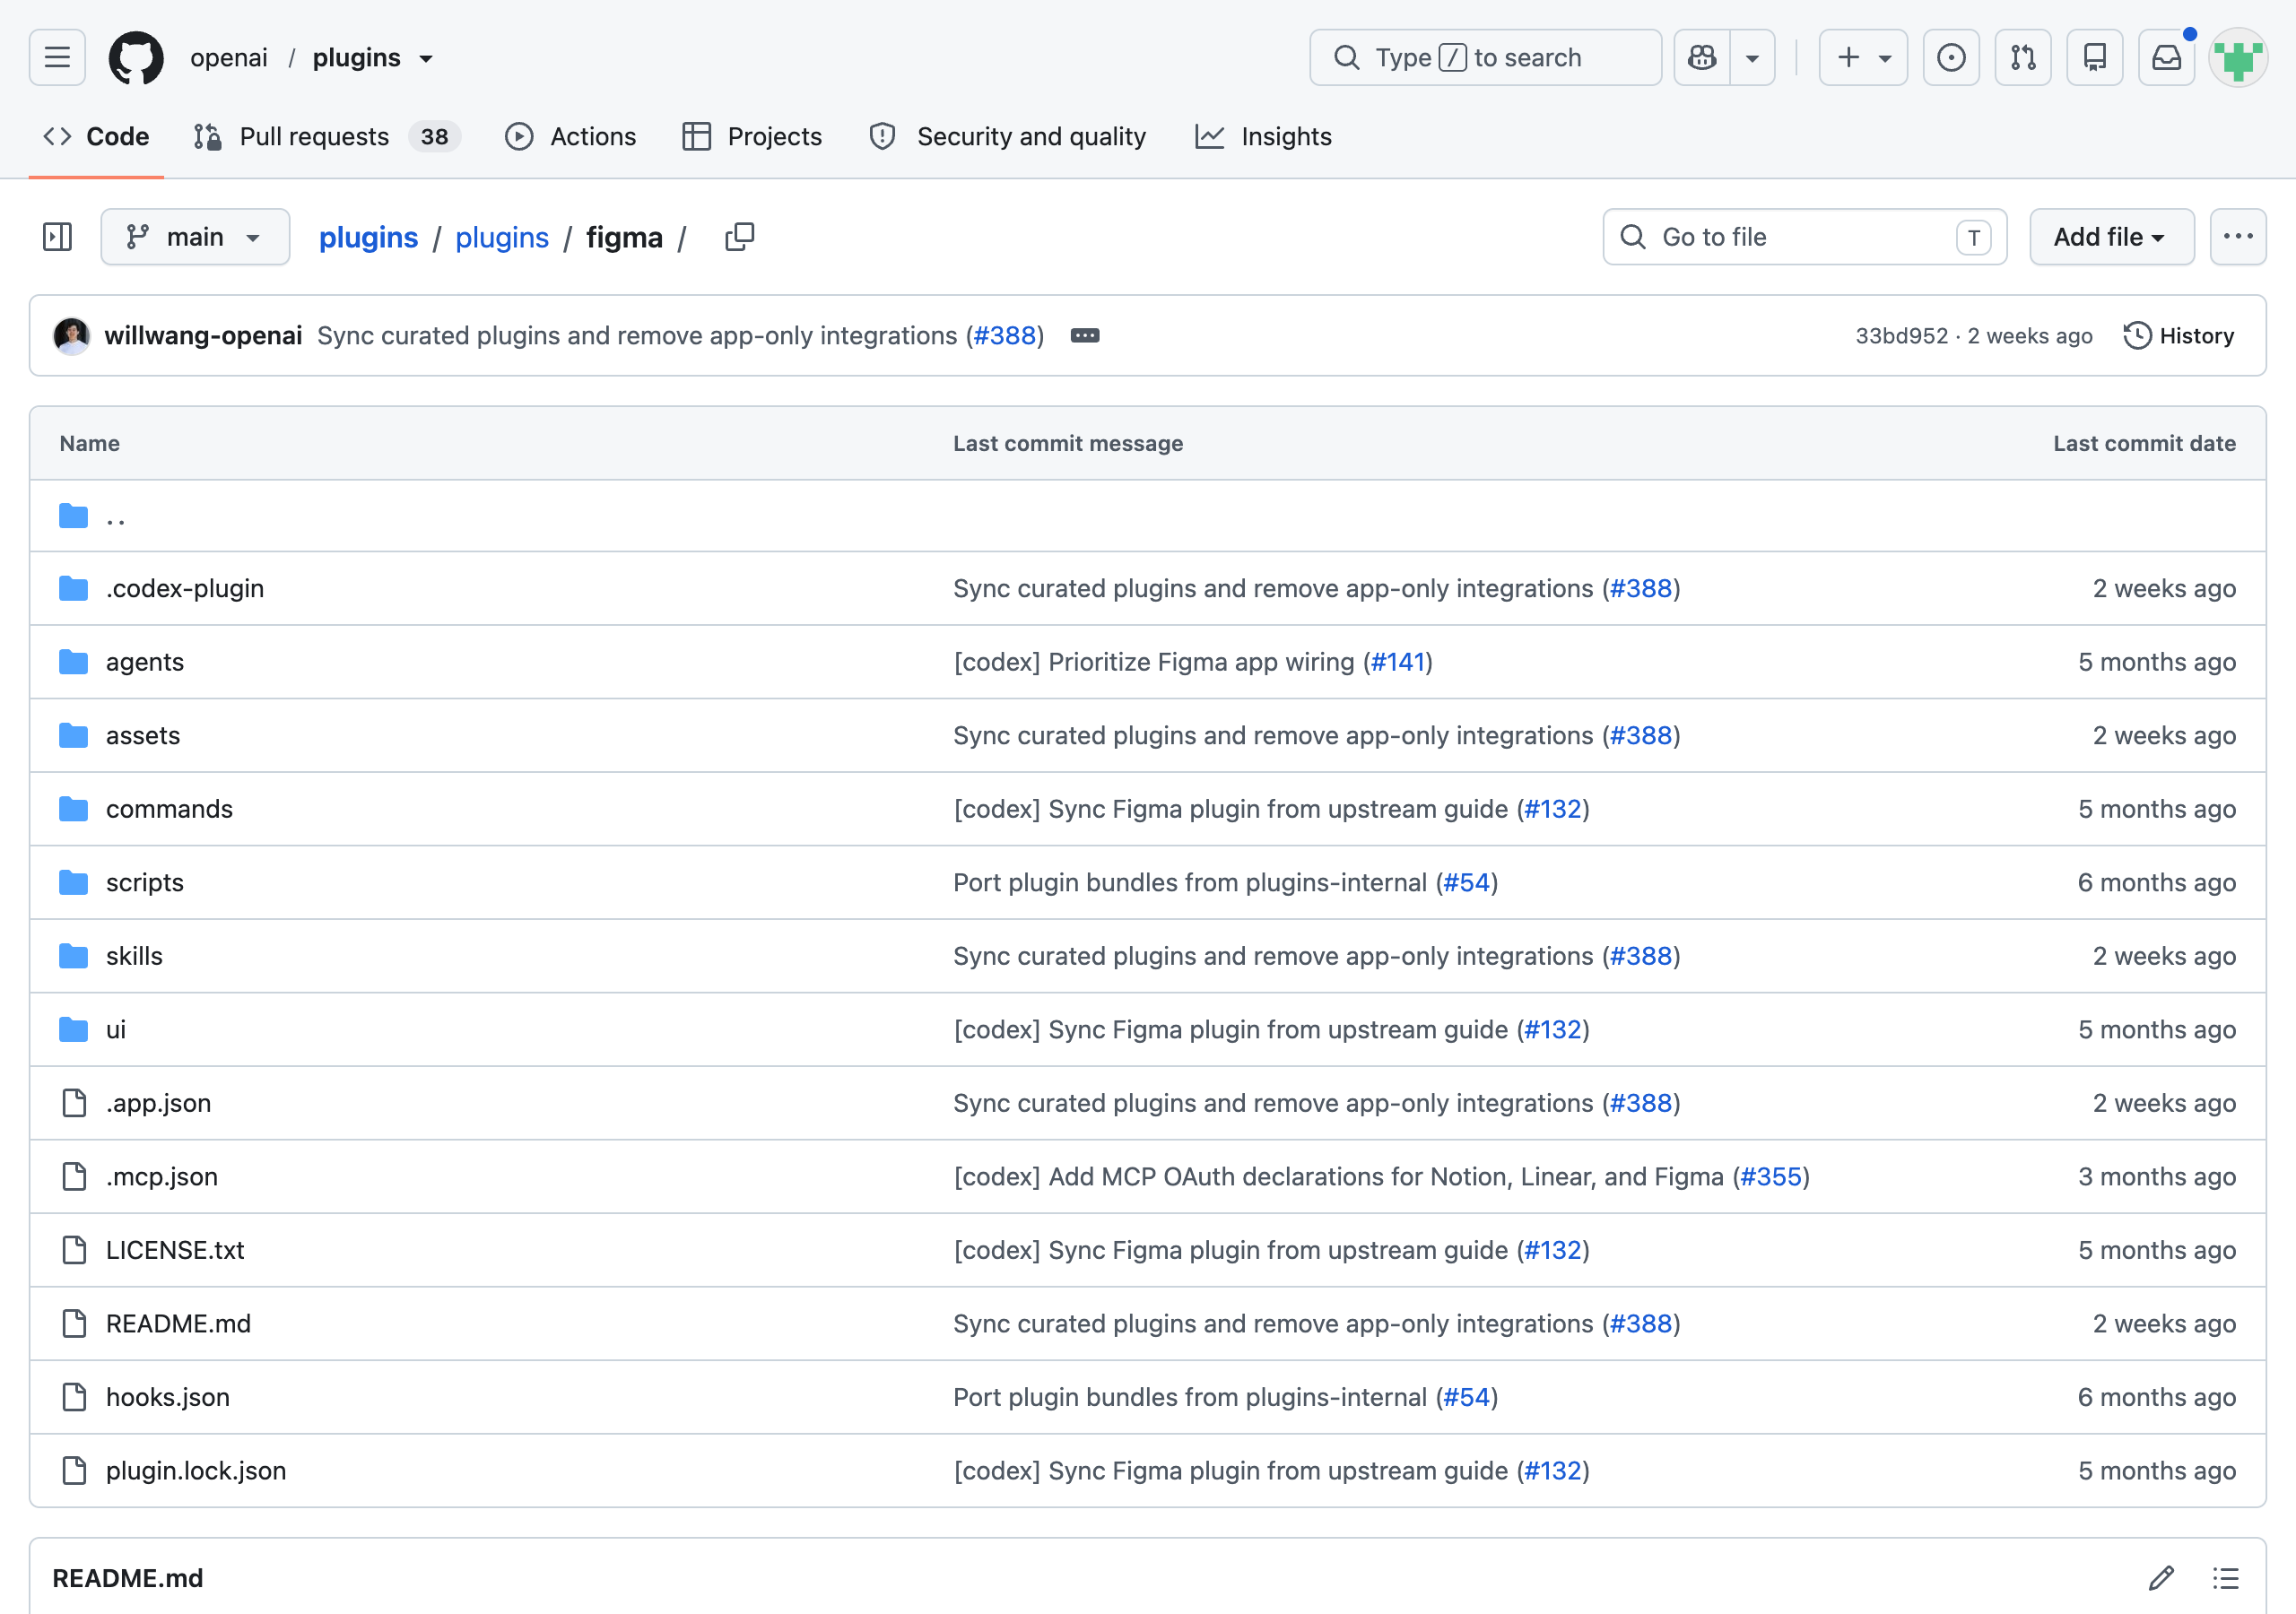Open Security and quality tab
This screenshot has width=2296, height=1614.
(1008, 136)
